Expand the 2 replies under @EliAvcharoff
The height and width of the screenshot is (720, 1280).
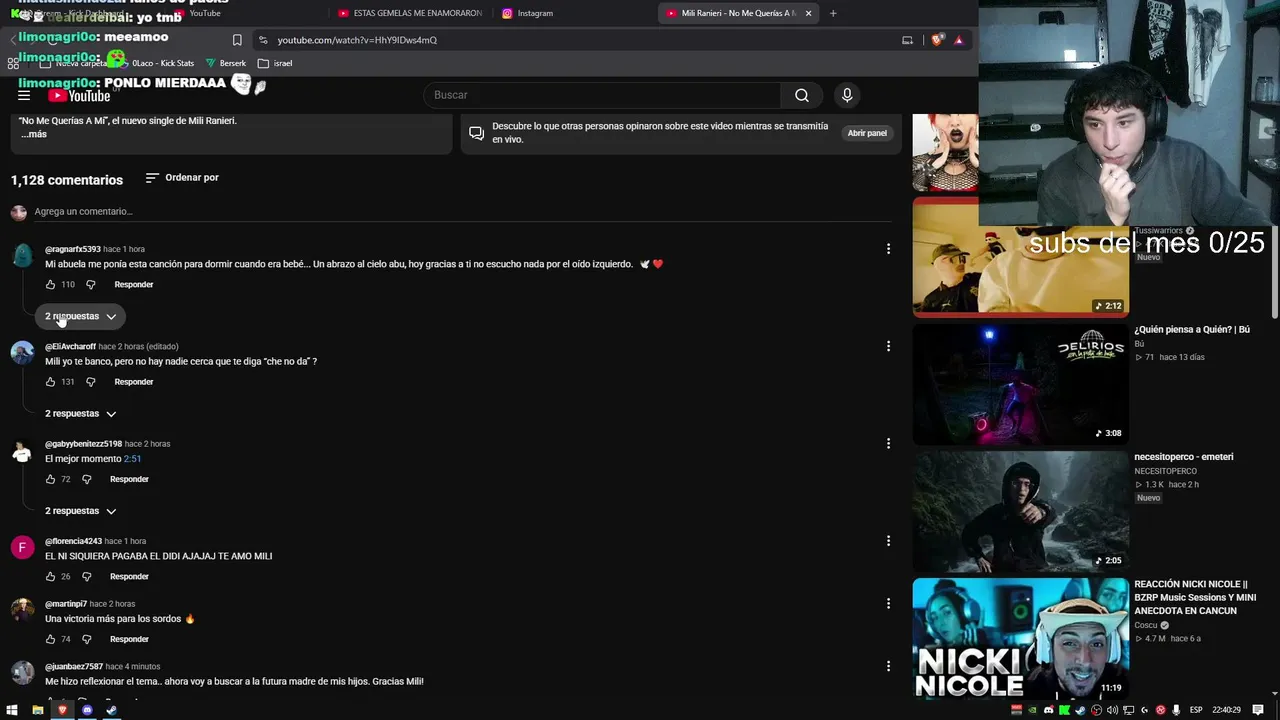click(x=80, y=414)
